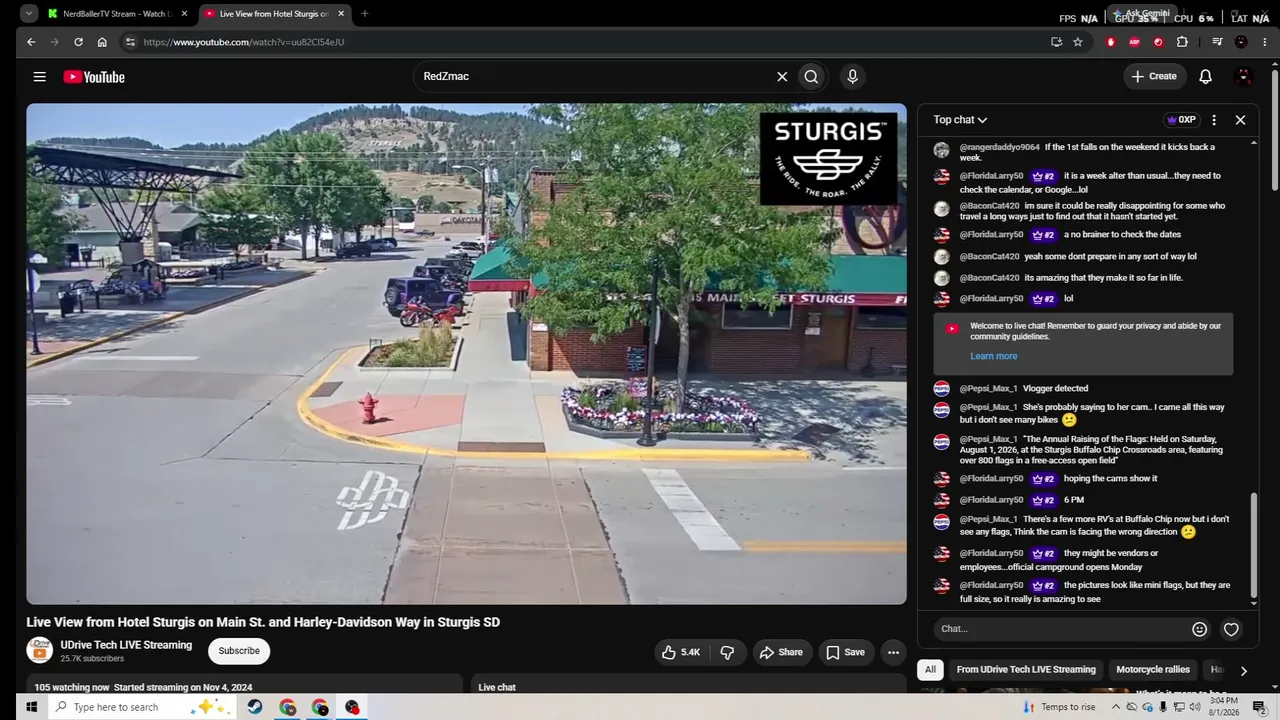Go to YouTube home via the logo
The width and height of the screenshot is (1280, 720).
(94, 77)
